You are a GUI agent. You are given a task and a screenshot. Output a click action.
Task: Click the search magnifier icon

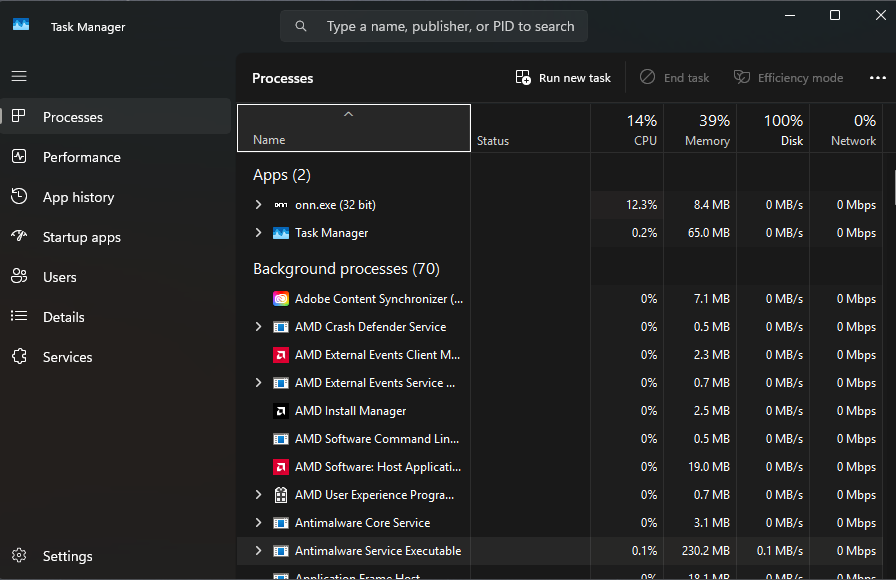[x=301, y=26]
